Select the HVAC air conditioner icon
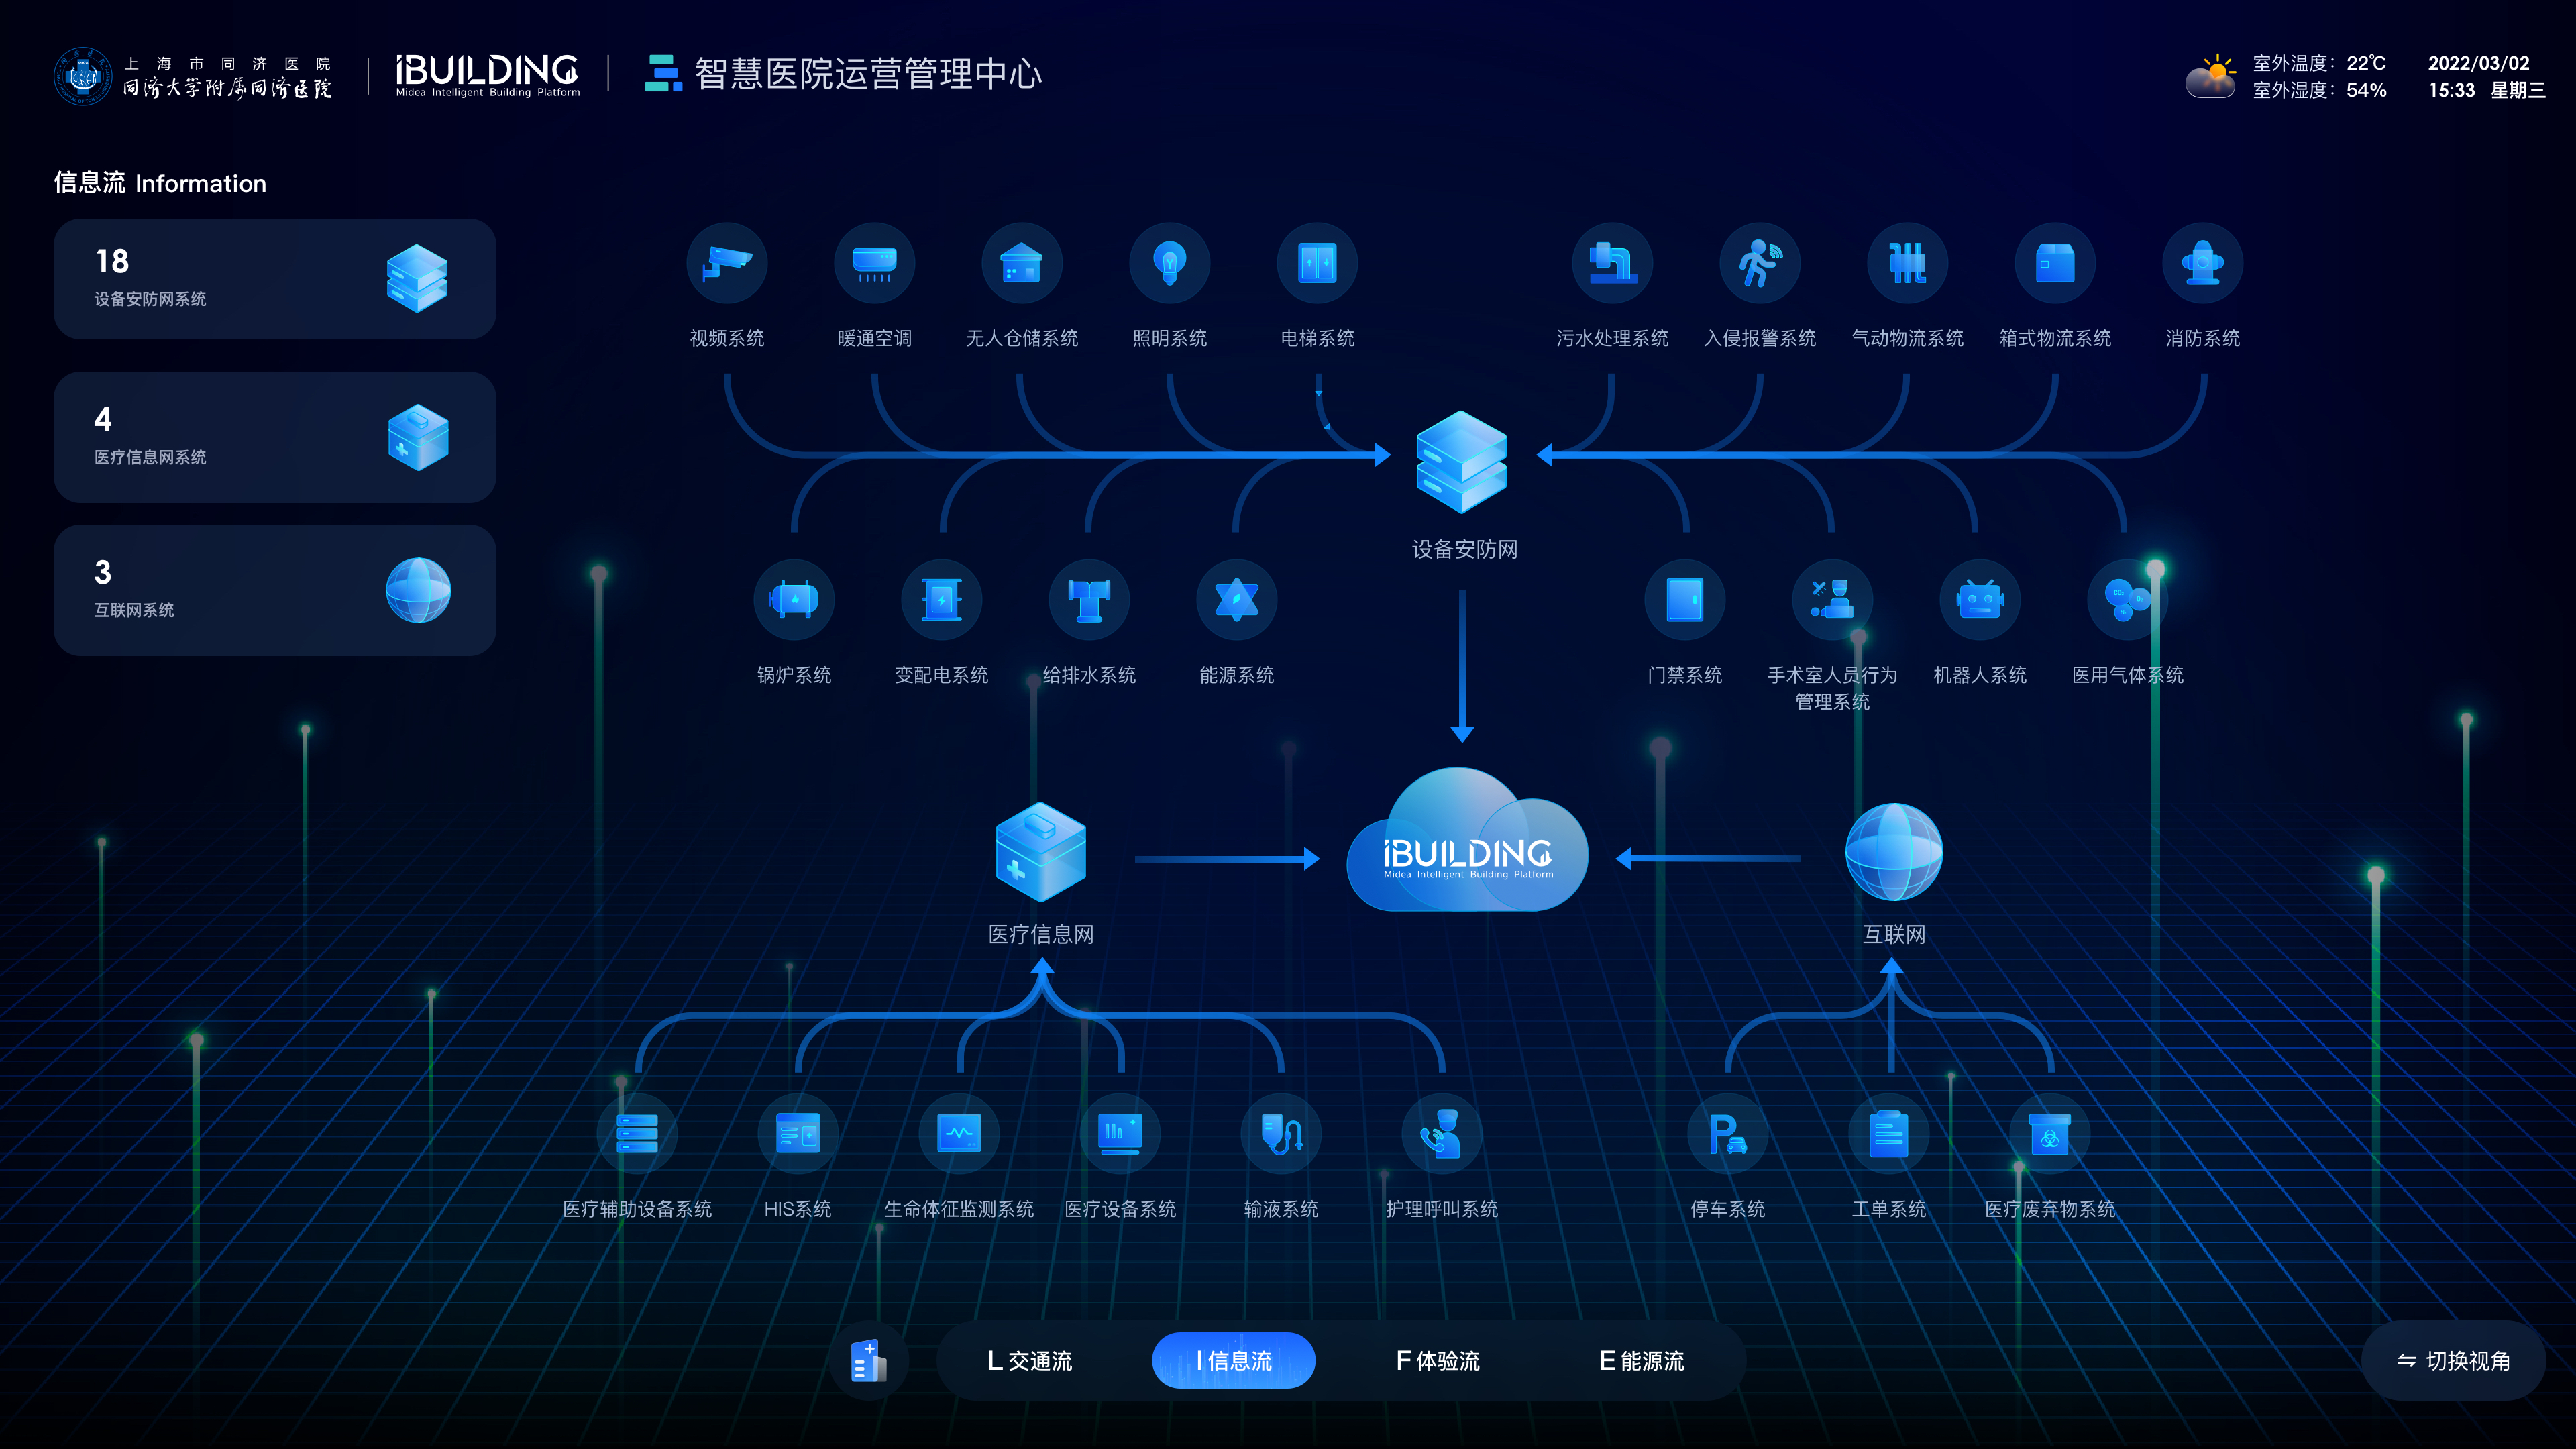Viewport: 2576px width, 1449px height. click(874, 264)
